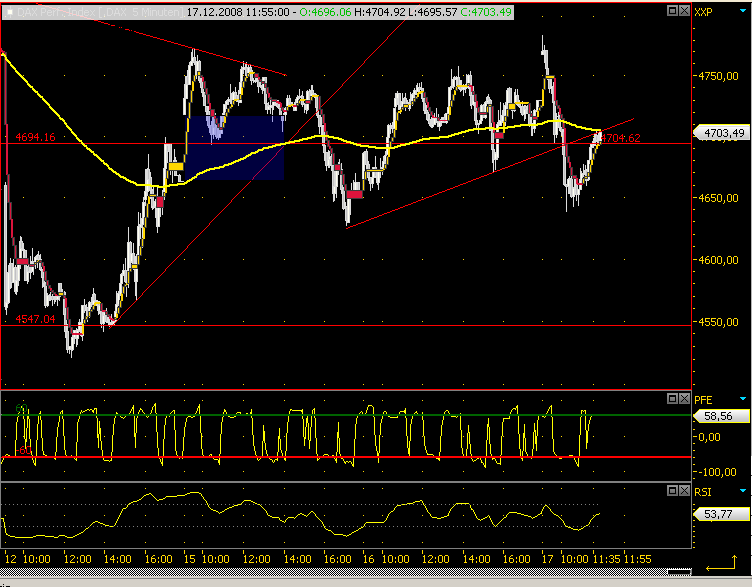
Task: Click the PFE panel label
Action: pyautogui.click(x=703, y=400)
